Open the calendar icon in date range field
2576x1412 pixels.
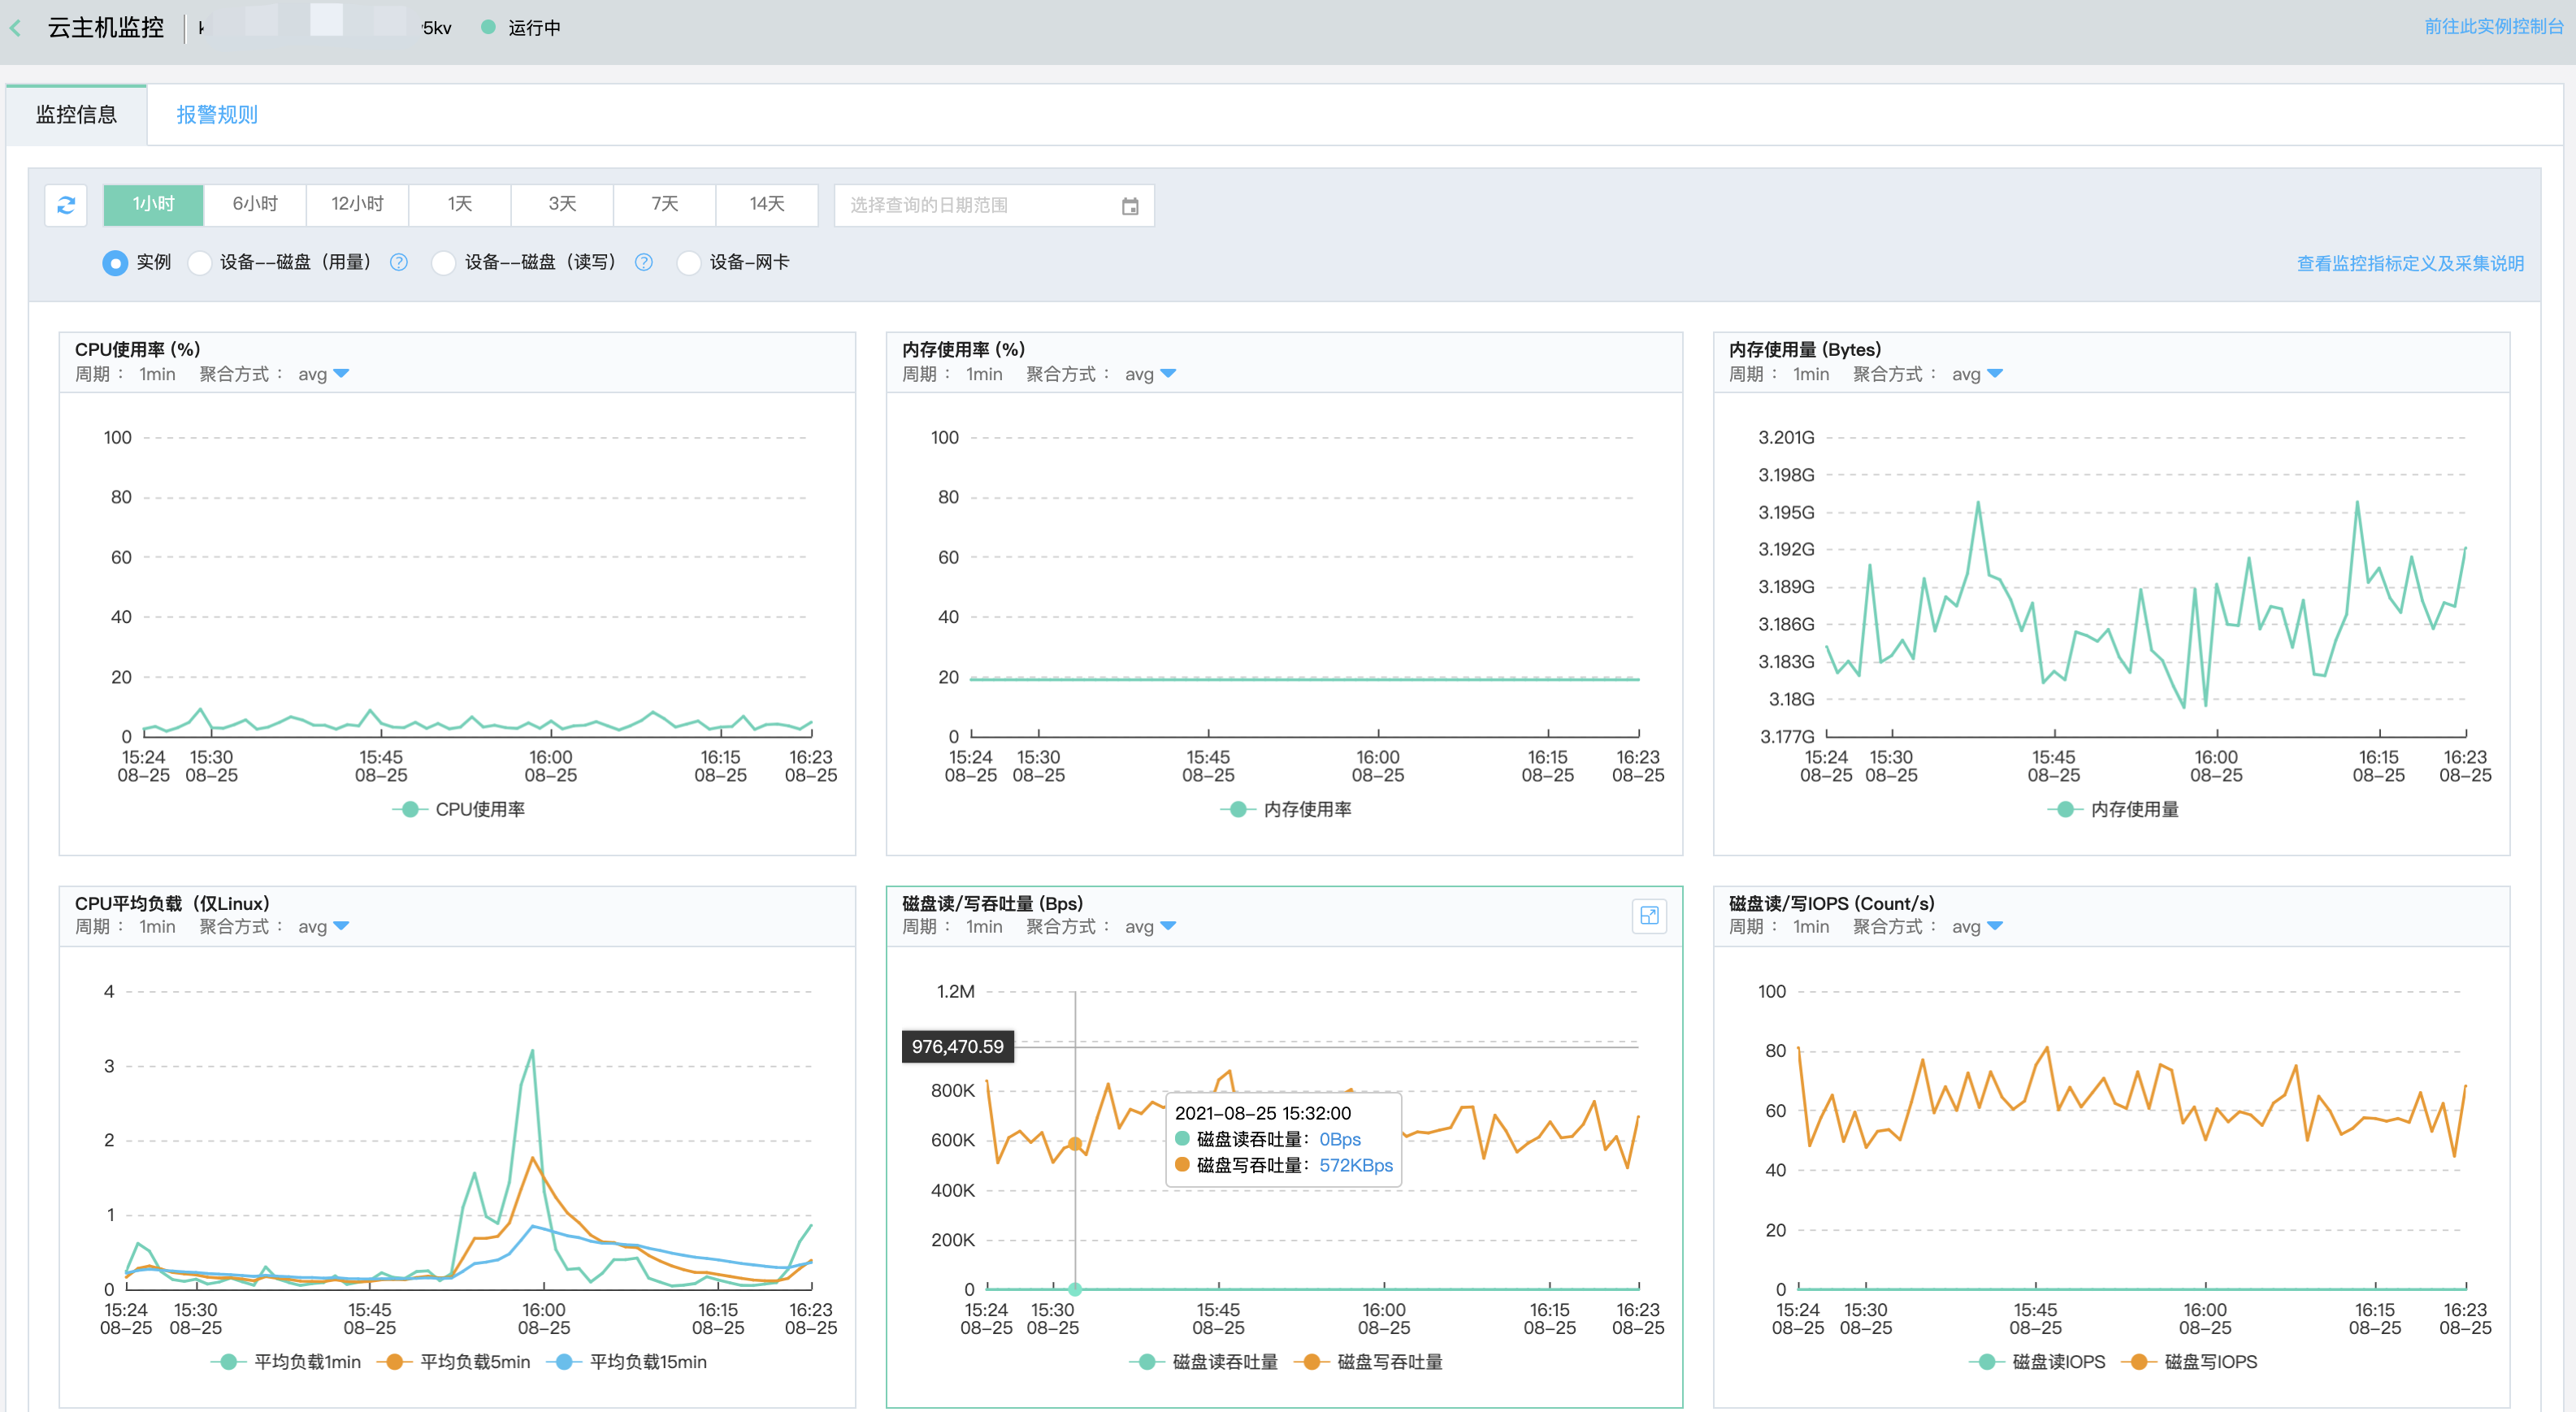pos(1130,206)
